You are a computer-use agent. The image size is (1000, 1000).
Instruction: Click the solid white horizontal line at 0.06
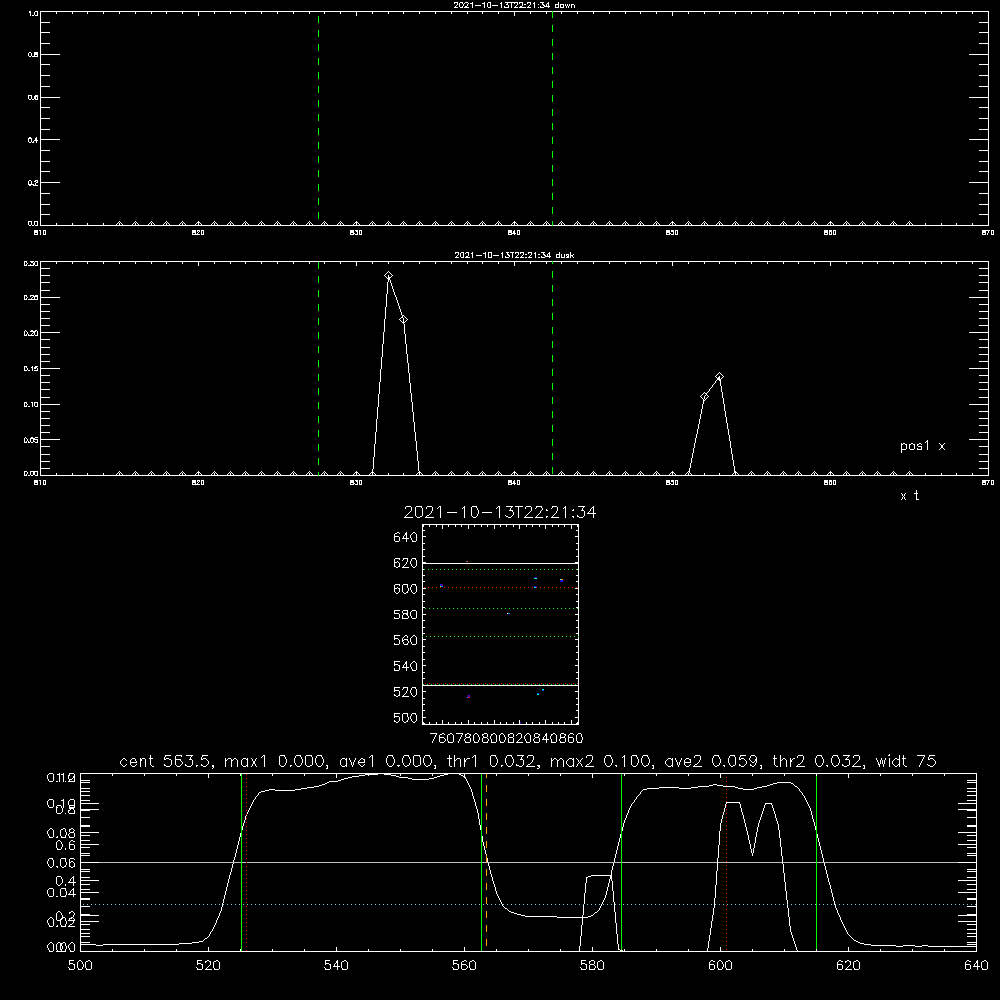pos(528,862)
